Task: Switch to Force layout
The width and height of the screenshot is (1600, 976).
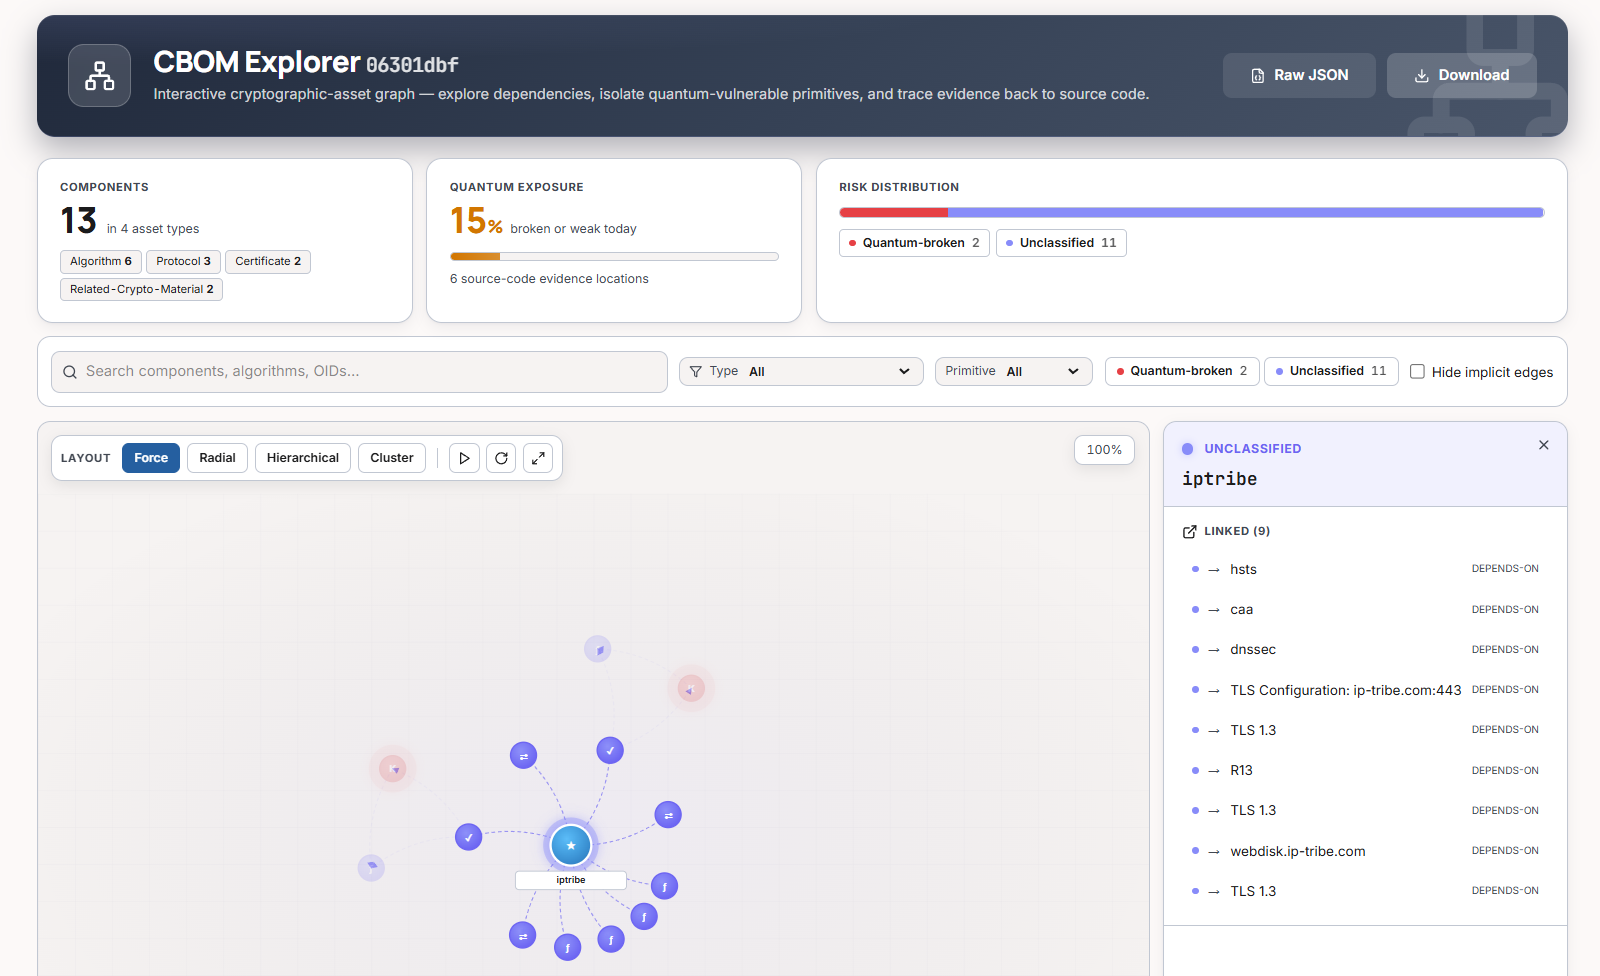Action: (x=151, y=458)
